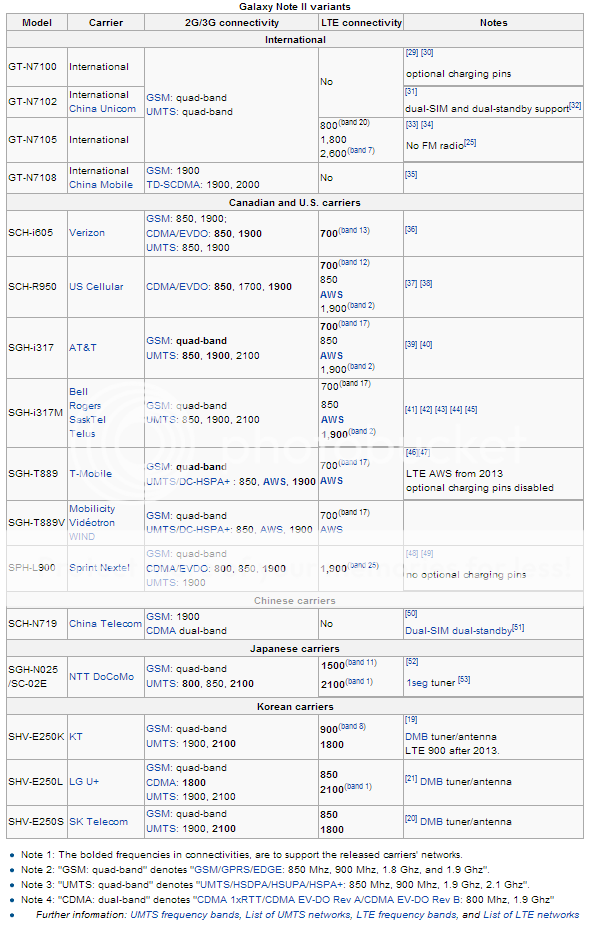
Task: Click CDMA/EVDO link in US Cellular row
Action: (177, 287)
